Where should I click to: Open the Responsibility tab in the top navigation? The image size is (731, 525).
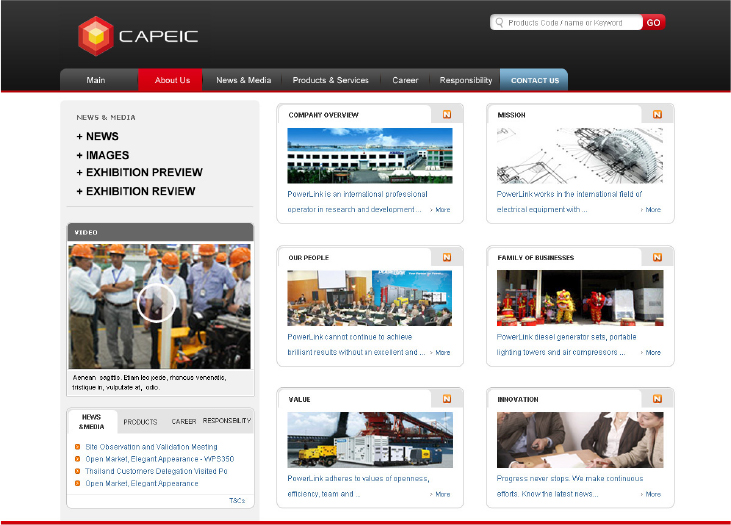pos(465,80)
